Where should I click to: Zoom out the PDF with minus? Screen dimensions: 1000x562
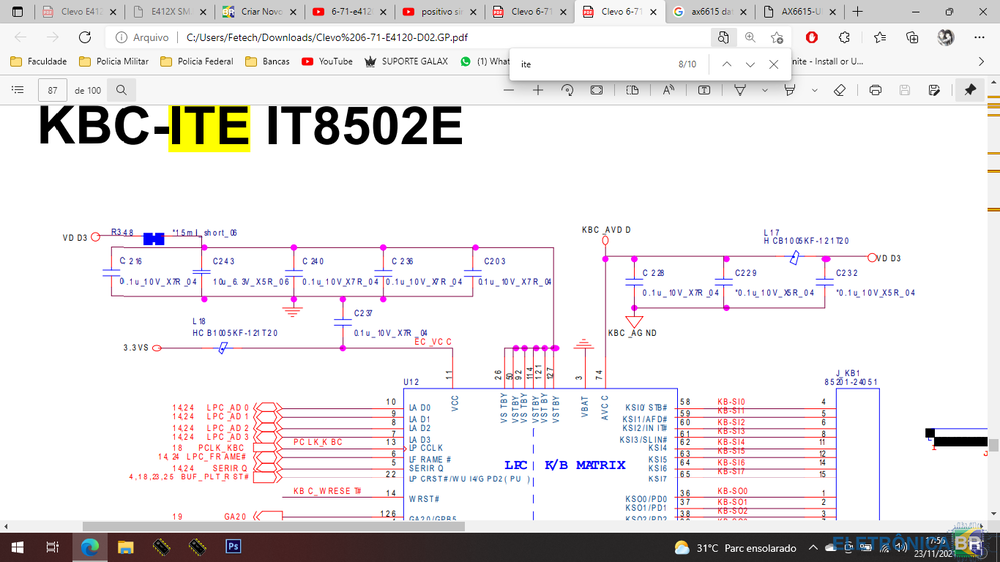click(510, 90)
